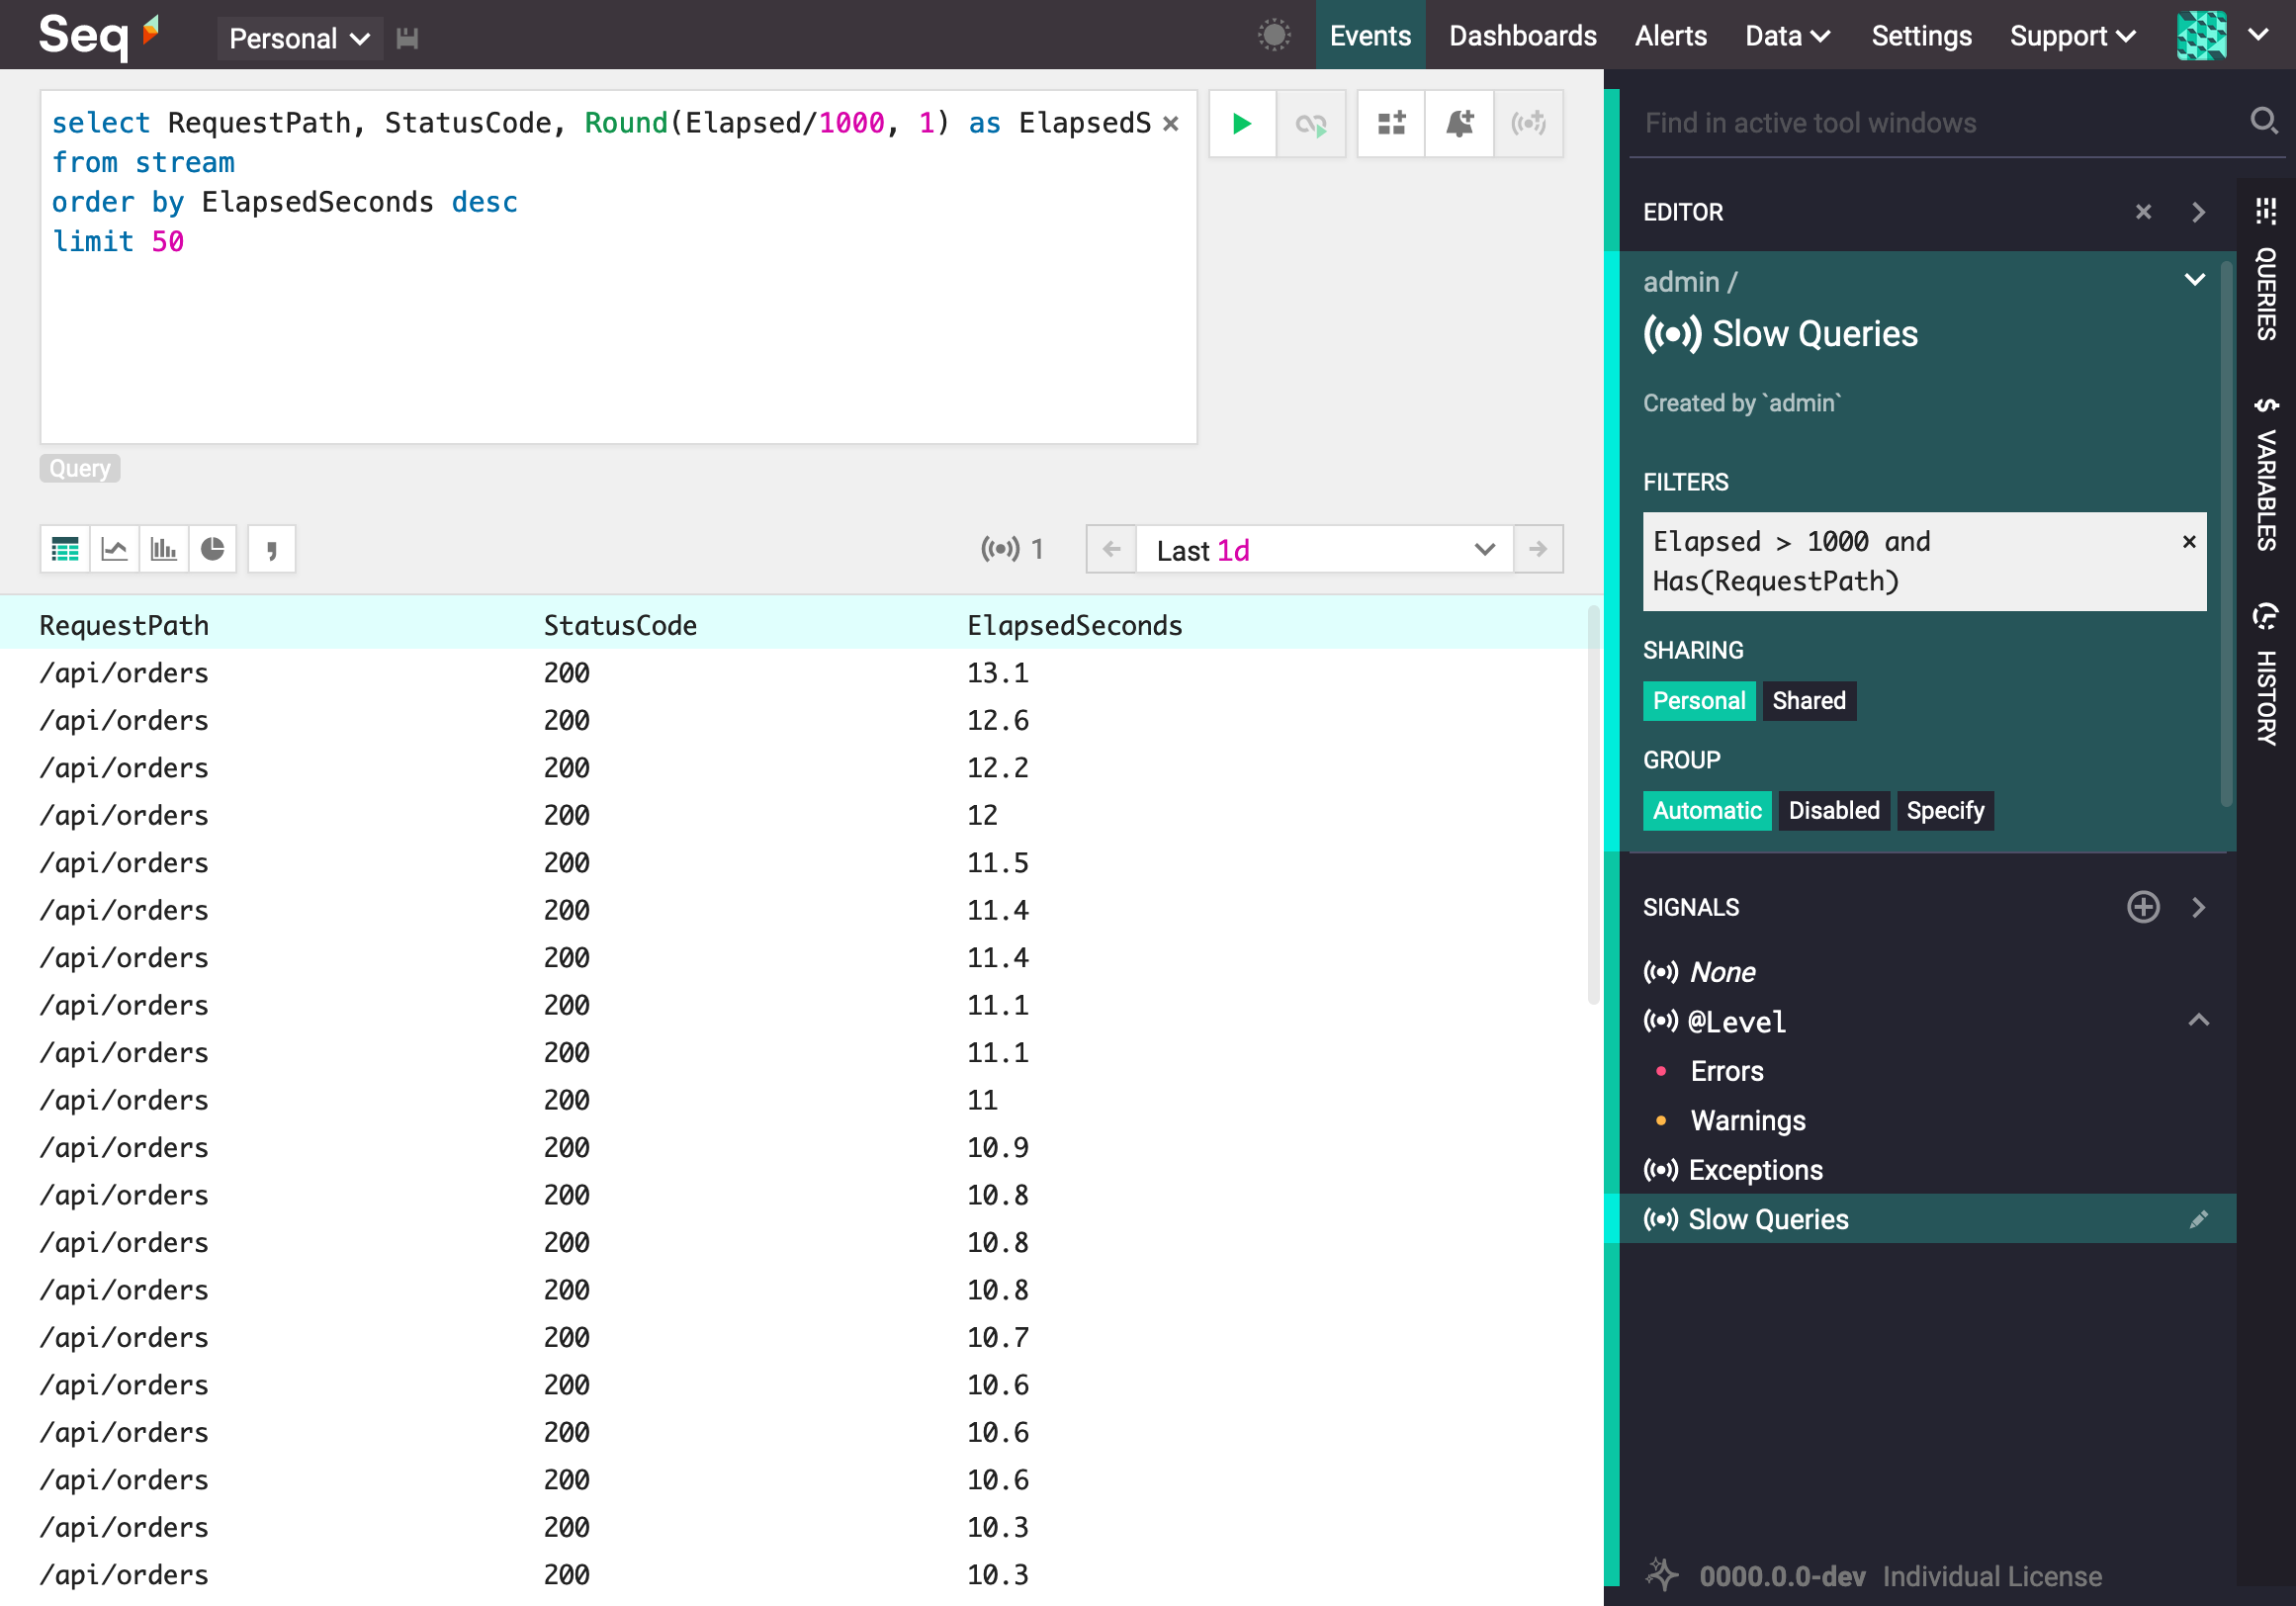Open the avatar dropdown chevron
2296x1606 pixels.
click(2258, 36)
